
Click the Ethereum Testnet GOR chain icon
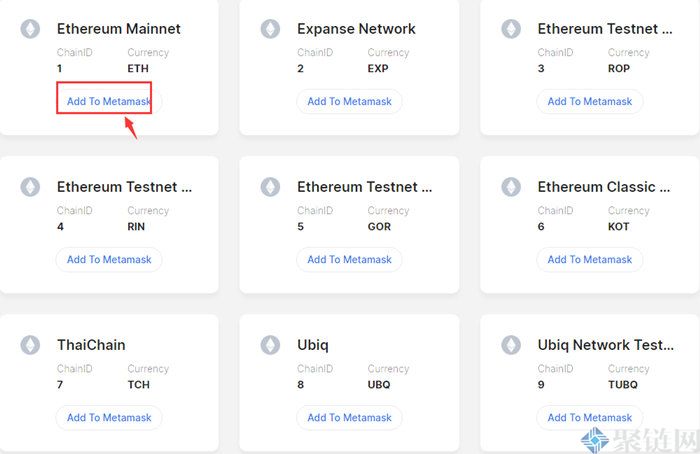click(x=270, y=187)
